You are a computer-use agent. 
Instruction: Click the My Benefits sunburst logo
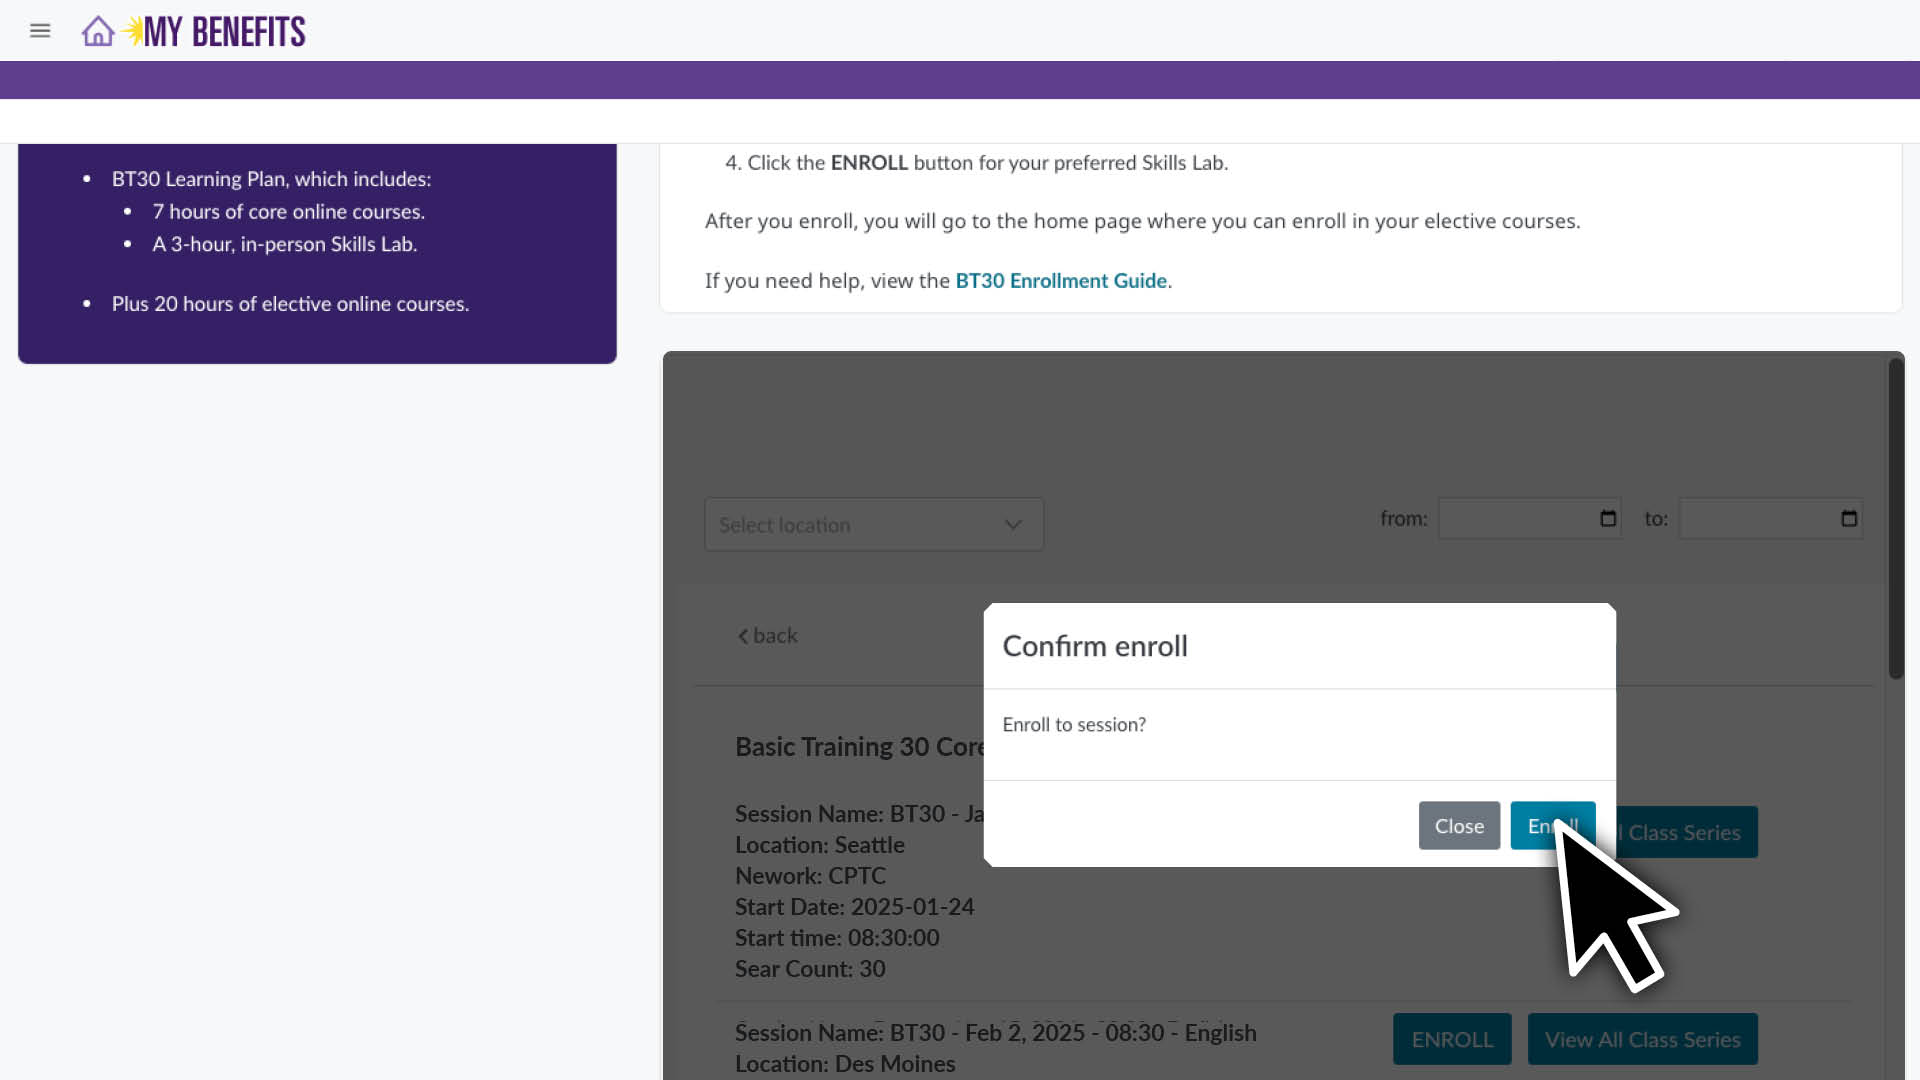tap(133, 31)
